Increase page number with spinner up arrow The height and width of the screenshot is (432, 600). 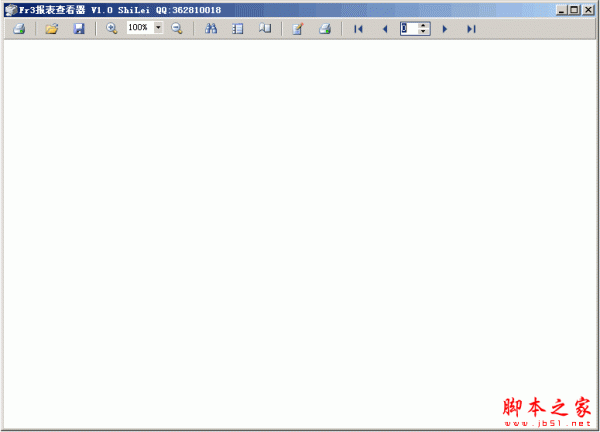pyautogui.click(x=423, y=26)
